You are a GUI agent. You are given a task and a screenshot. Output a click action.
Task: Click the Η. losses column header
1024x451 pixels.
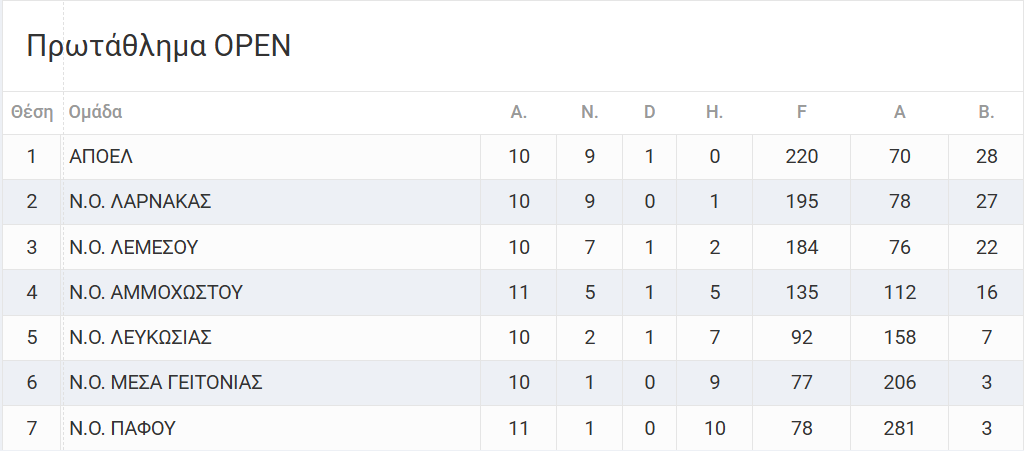pos(714,112)
